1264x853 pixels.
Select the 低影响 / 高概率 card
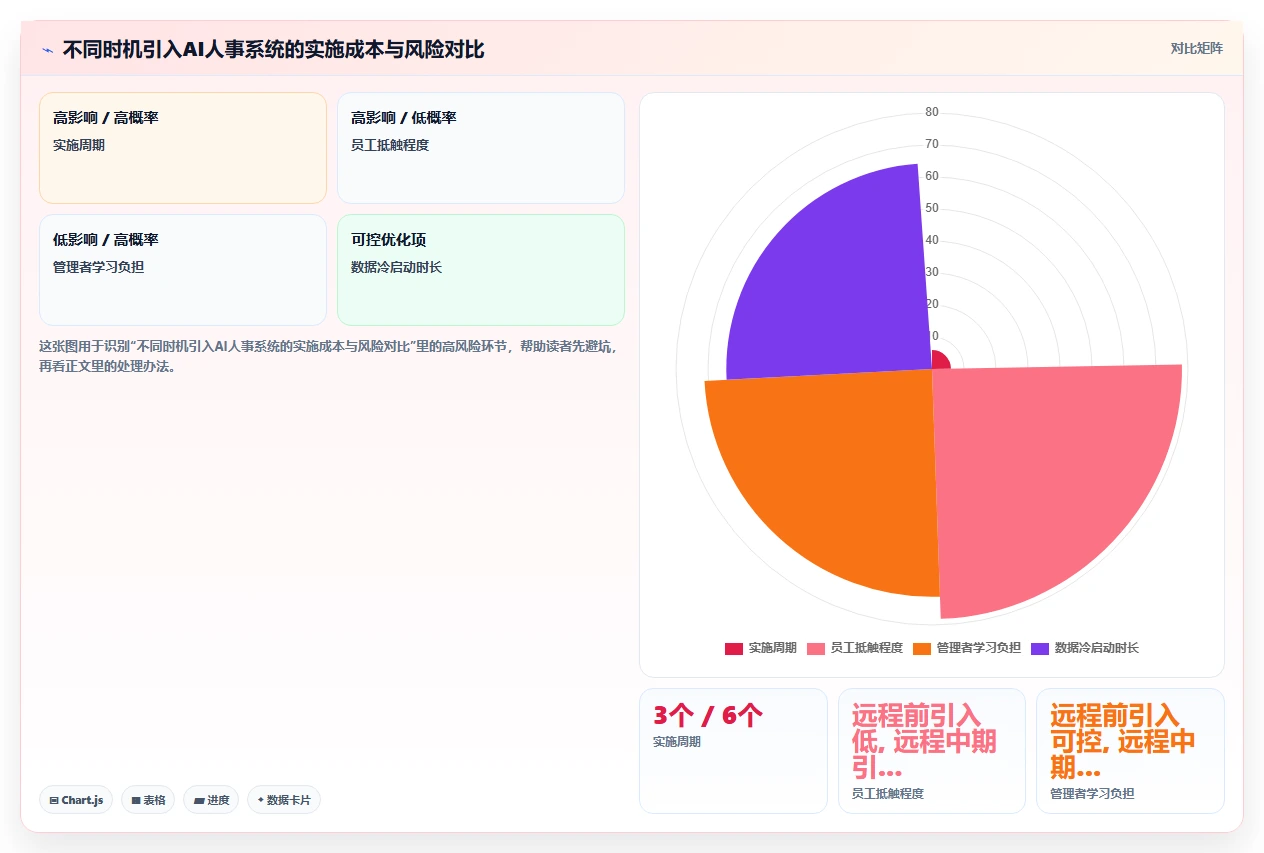[x=183, y=270]
